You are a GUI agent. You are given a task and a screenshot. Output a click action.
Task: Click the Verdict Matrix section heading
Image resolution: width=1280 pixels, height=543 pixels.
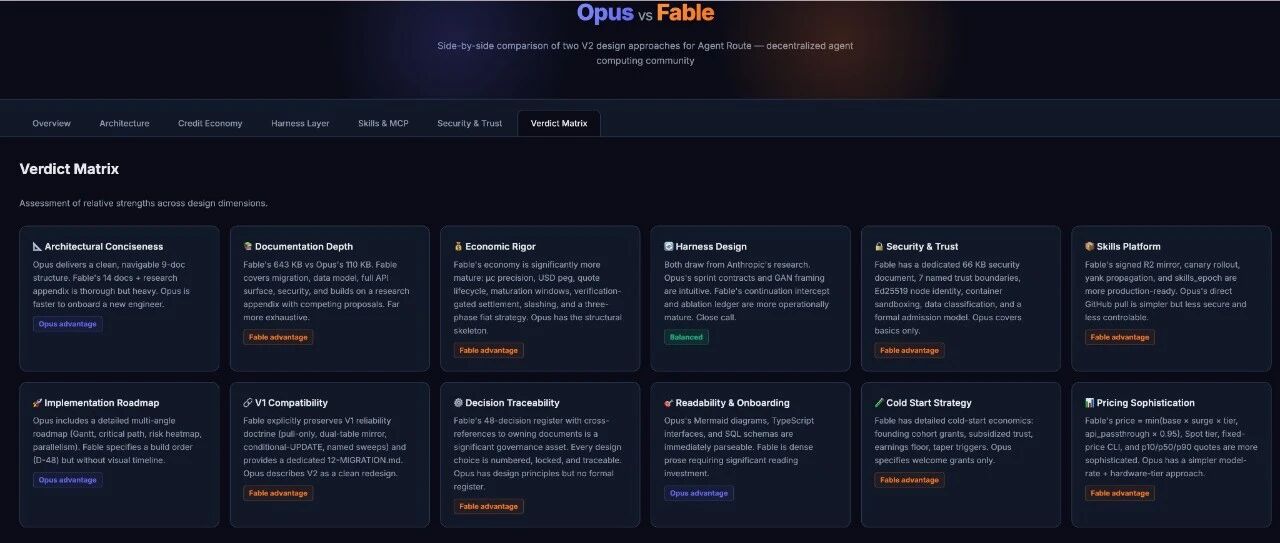click(x=69, y=169)
